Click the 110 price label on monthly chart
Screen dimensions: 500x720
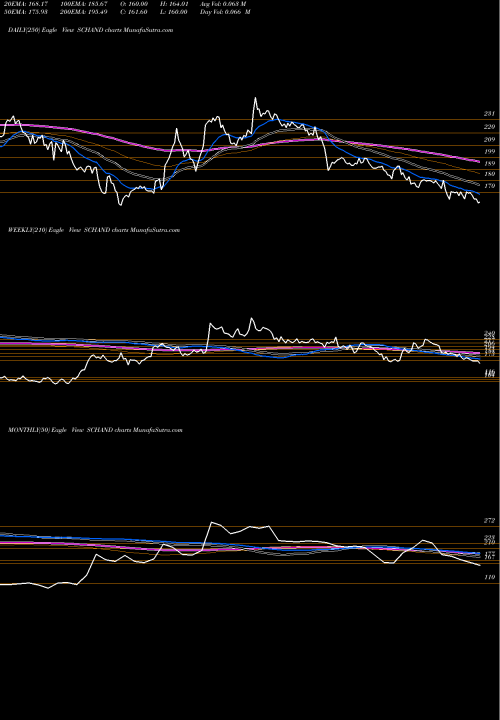click(x=489, y=577)
